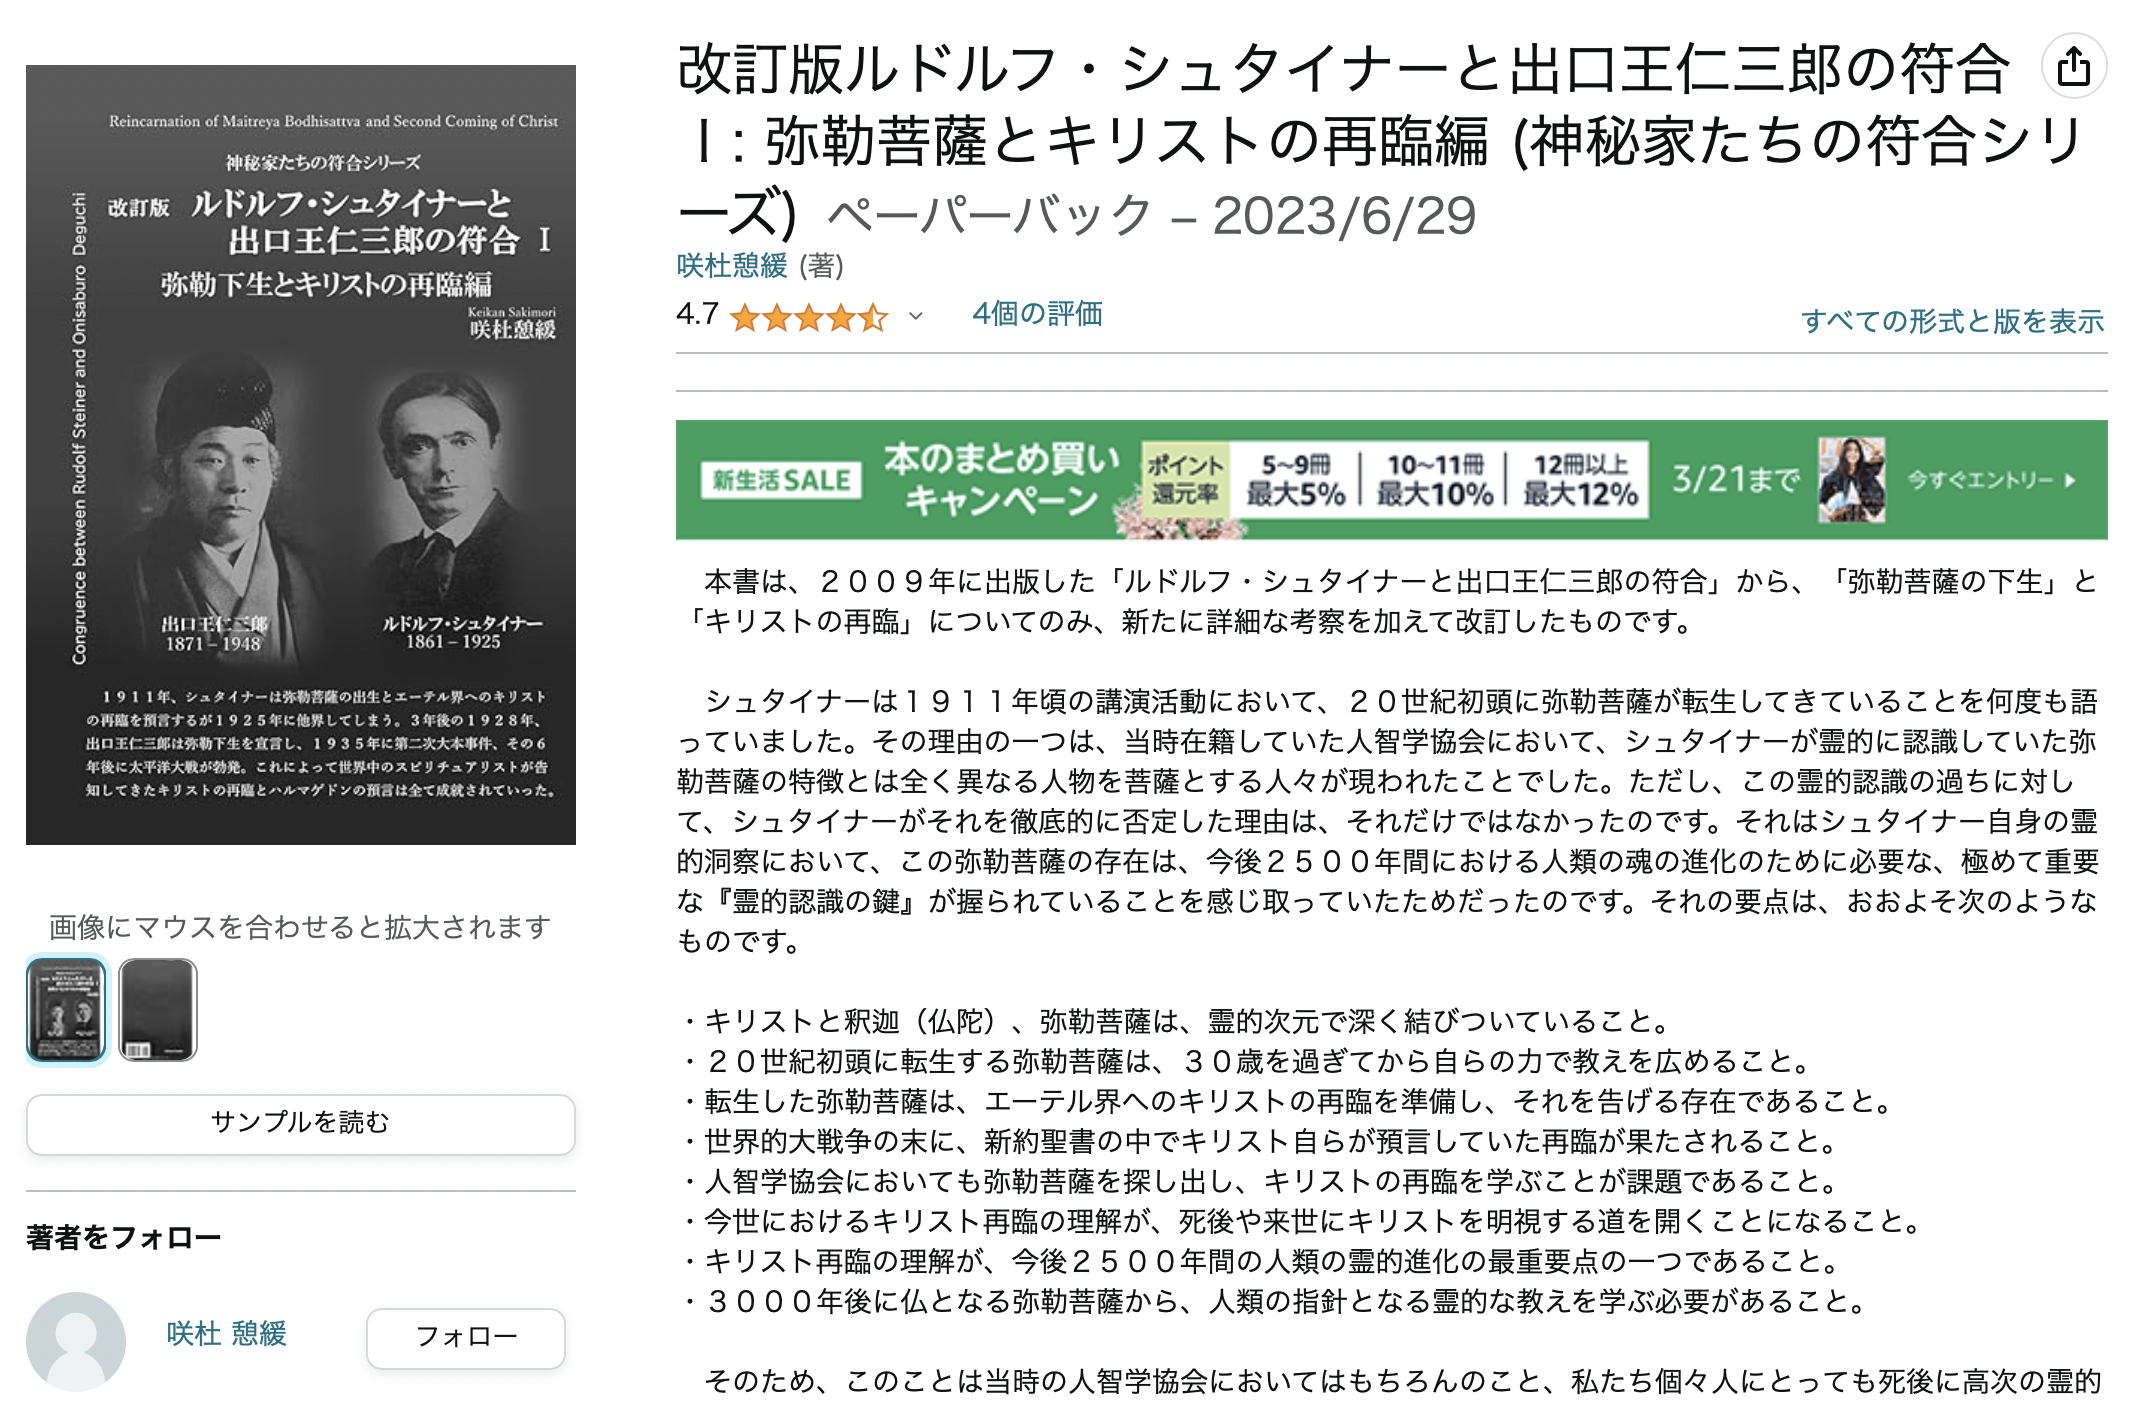
Task: Click the 今すぐエントリー arrow in the banner
Action: pos(1992,480)
